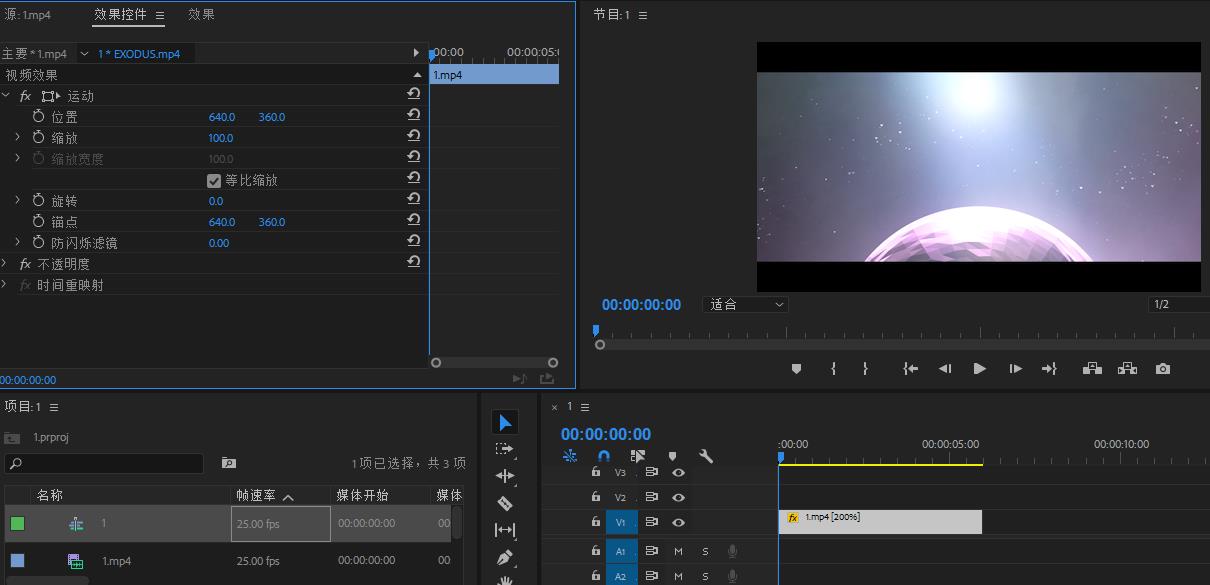The height and width of the screenshot is (585, 1210).
Task: Select the 1.mp4 clip on timeline
Action: (880, 522)
